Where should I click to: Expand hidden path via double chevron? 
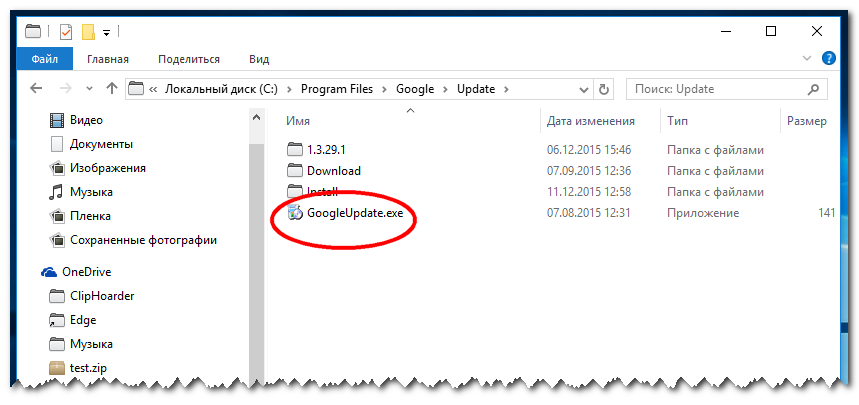pos(153,89)
